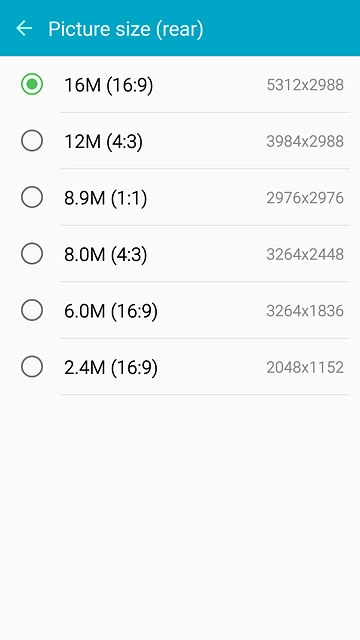Click the 2.4M (16:9) label text
Viewport: 360px width, 640px height.
[111, 368]
